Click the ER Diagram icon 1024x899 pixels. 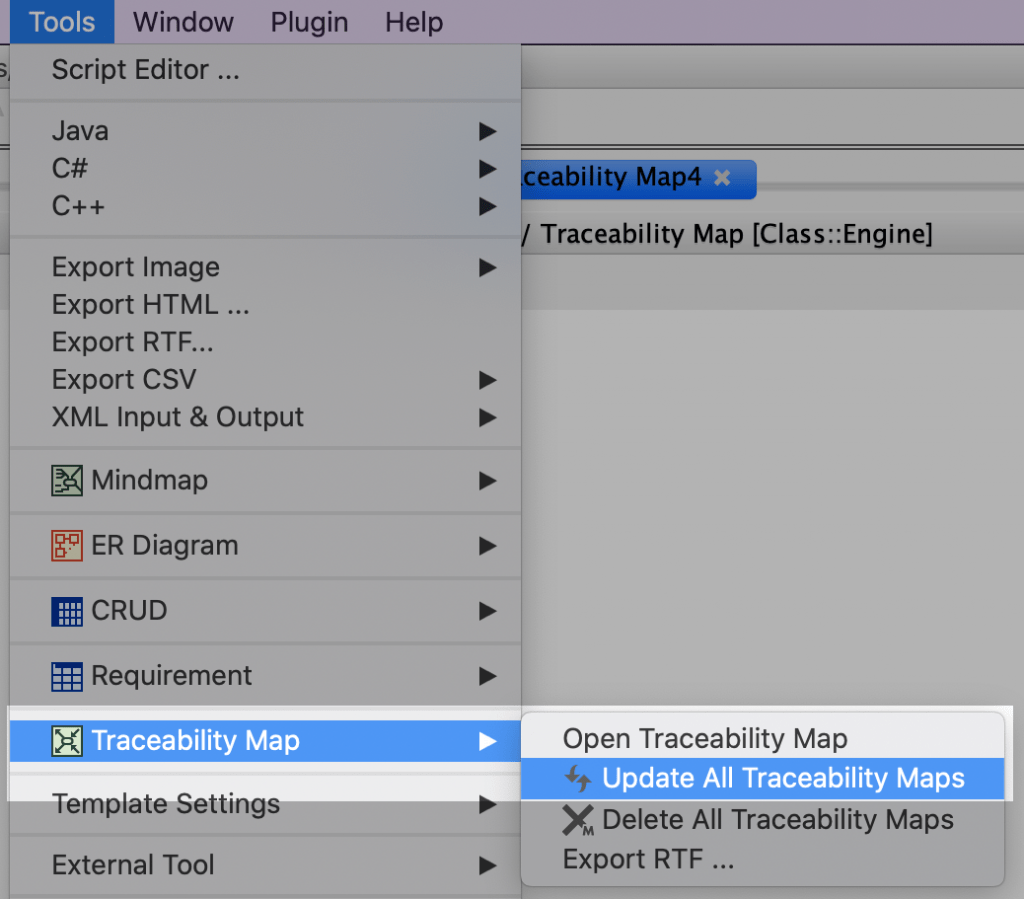click(67, 546)
